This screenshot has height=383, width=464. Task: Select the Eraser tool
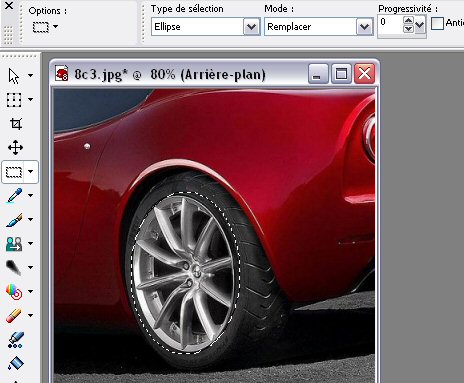pos(14,315)
